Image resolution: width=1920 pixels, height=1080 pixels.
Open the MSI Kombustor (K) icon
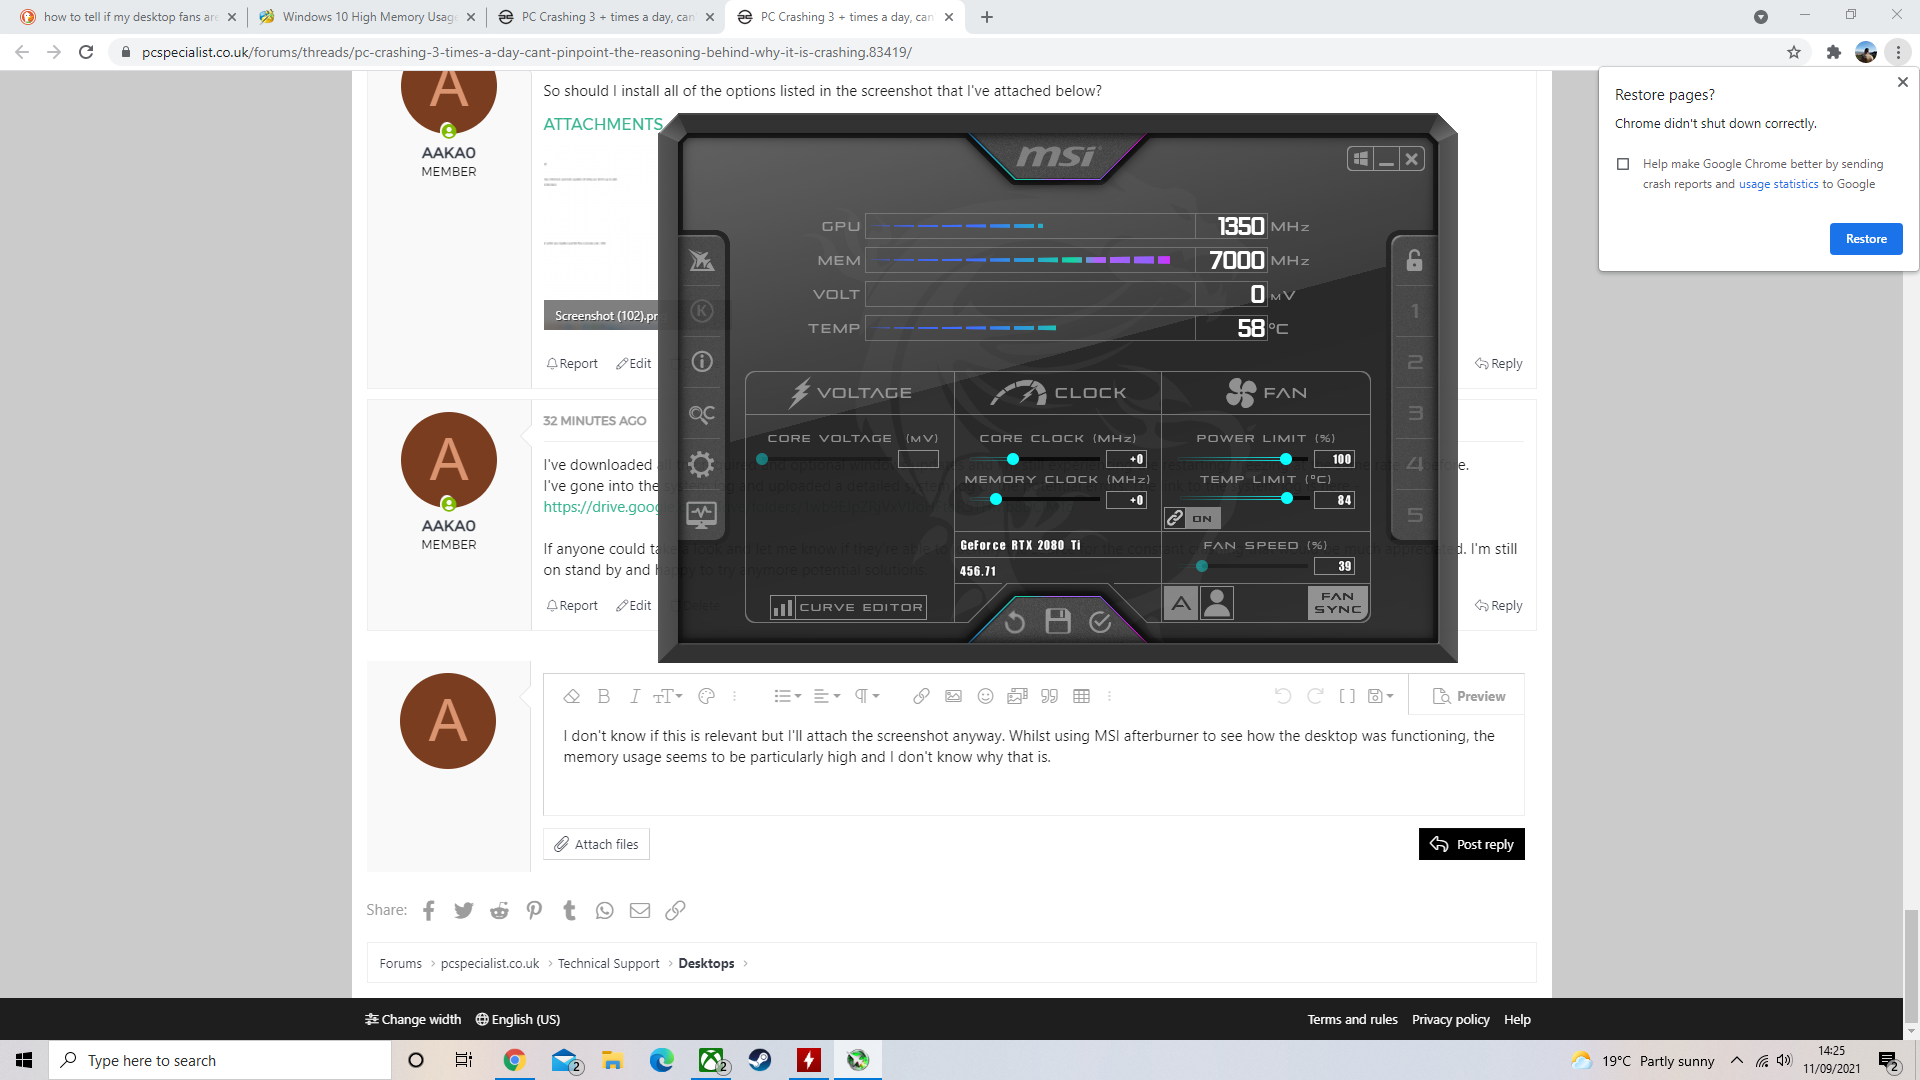click(702, 311)
